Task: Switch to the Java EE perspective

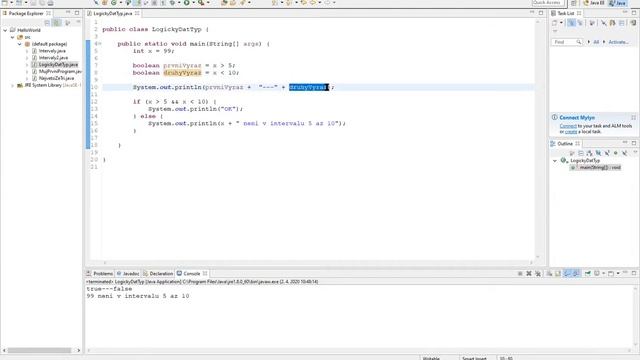Action: 593,3
